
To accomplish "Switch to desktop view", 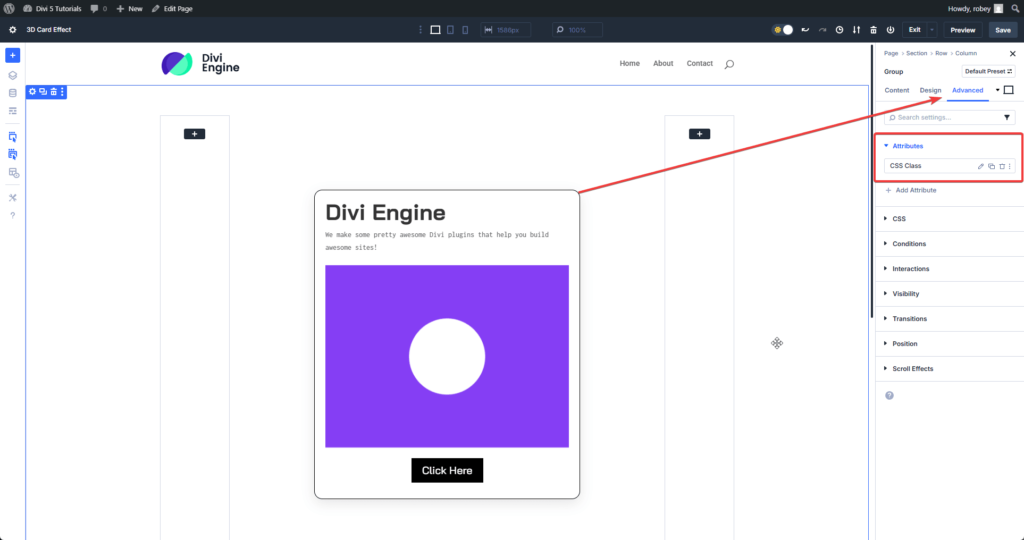I will tap(436, 30).
